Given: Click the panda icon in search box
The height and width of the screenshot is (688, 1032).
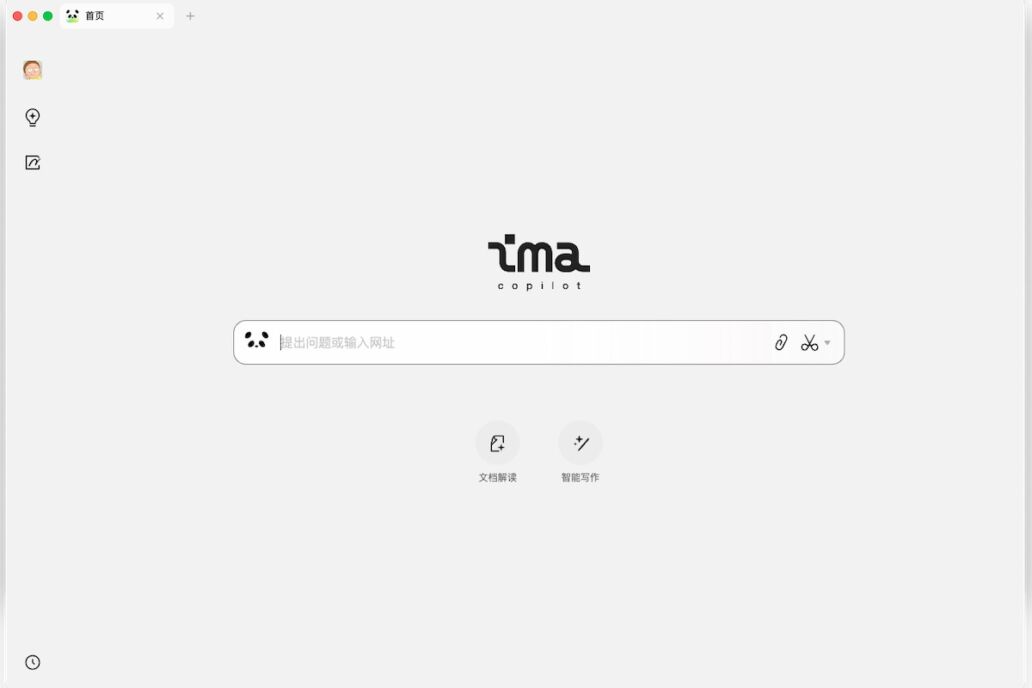Looking at the screenshot, I should pyautogui.click(x=257, y=340).
